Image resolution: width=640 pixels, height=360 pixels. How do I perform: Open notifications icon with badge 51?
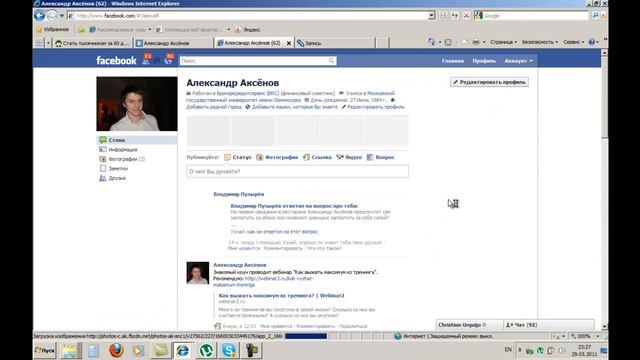pyautogui.click(x=169, y=60)
